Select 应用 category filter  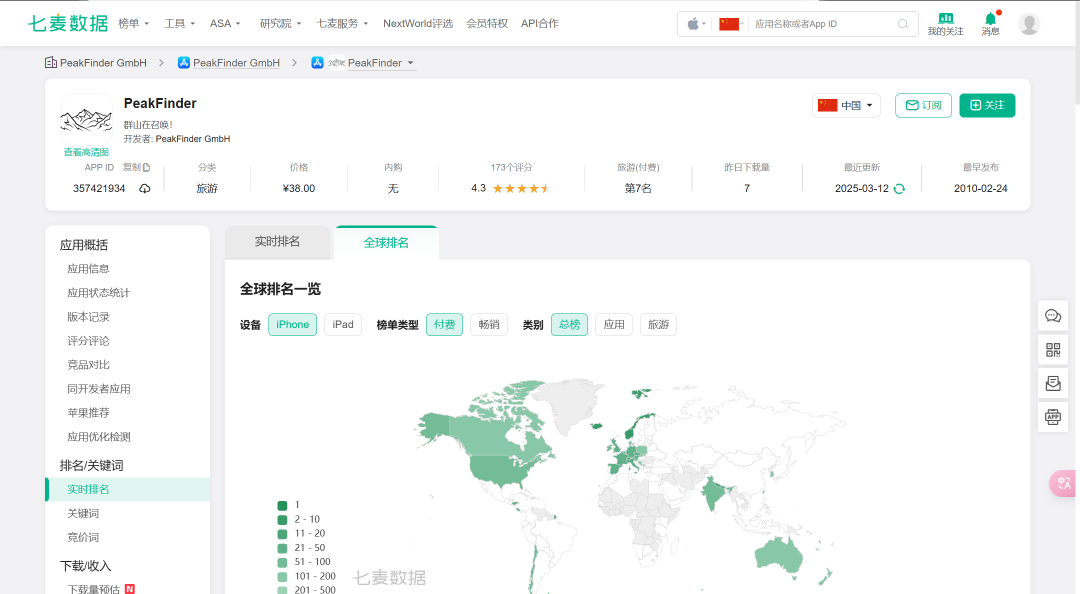[614, 325]
